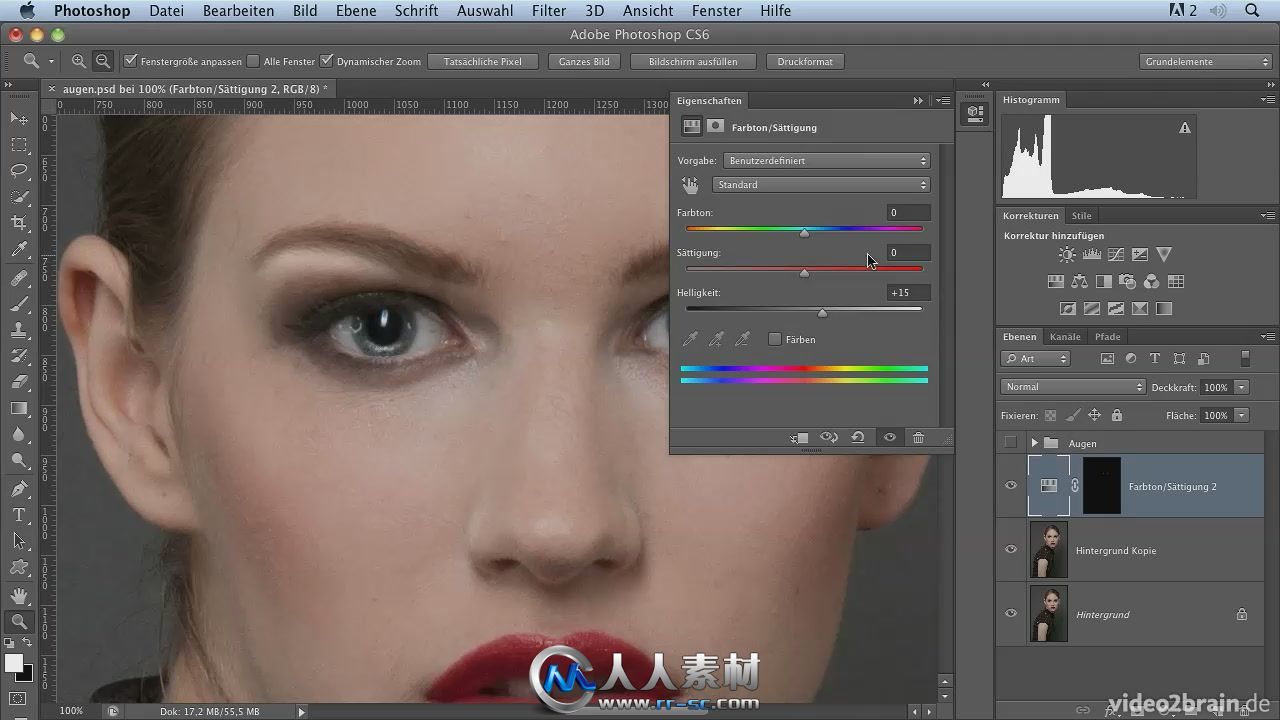Switch to masks view in Eigenschaften

coord(715,127)
